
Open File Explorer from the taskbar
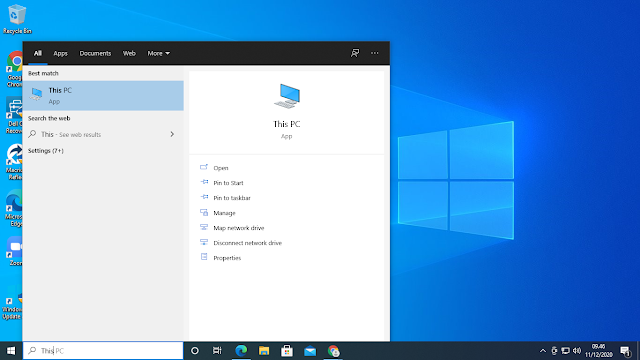pos(264,351)
